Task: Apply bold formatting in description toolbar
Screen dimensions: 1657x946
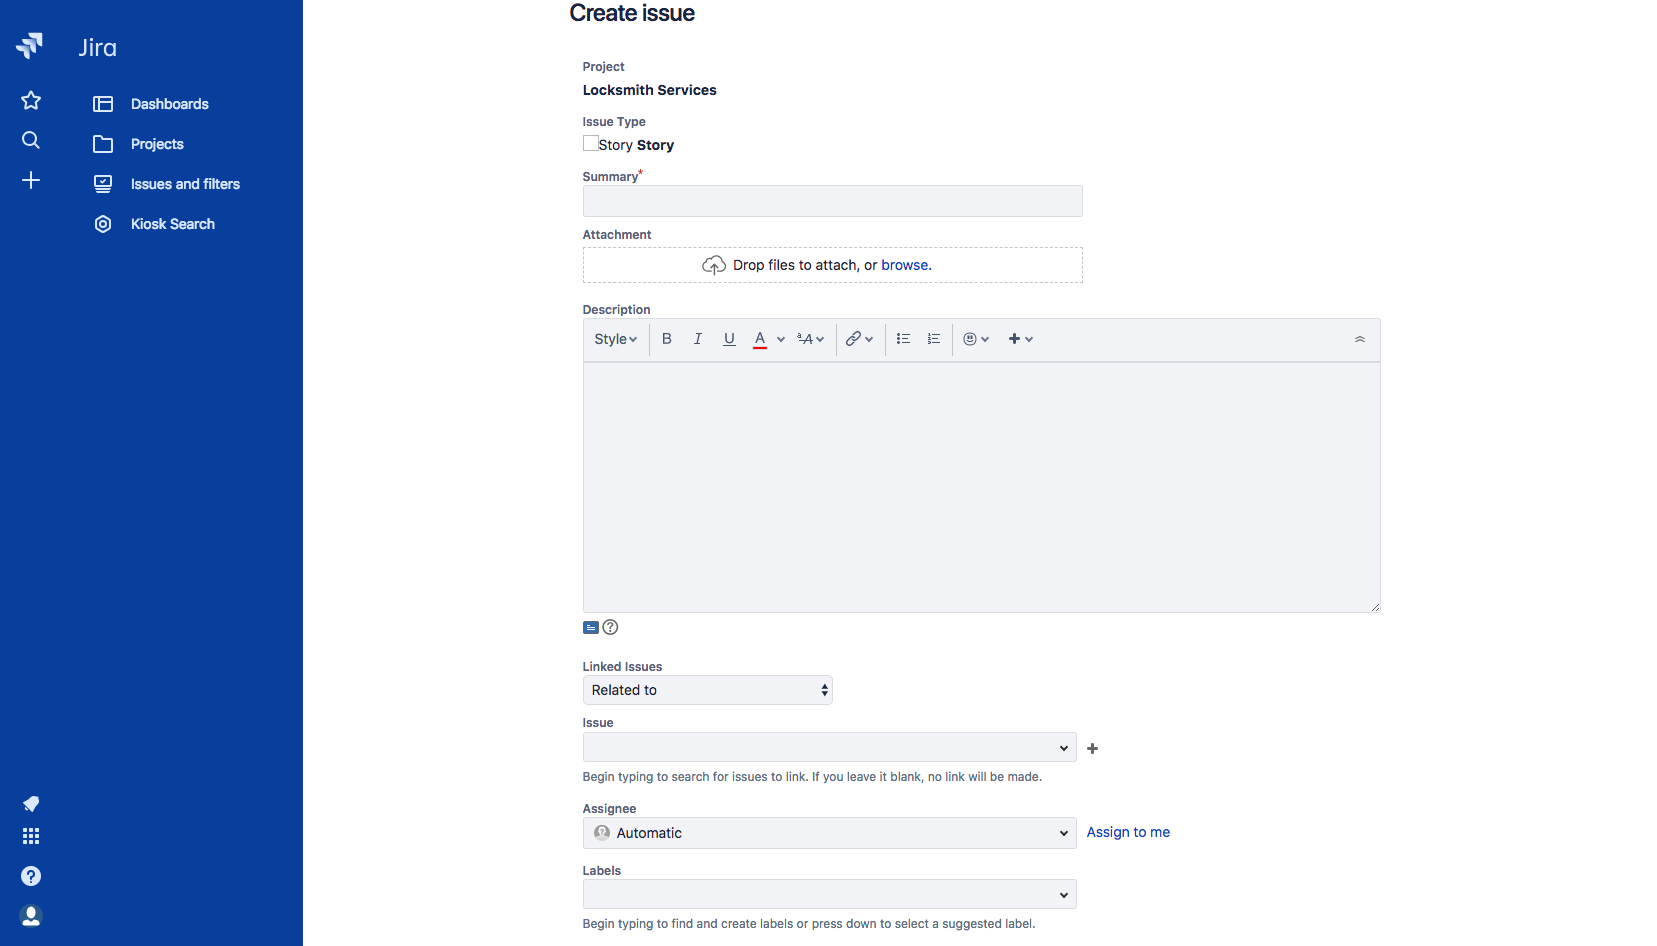Action: pyautogui.click(x=667, y=339)
